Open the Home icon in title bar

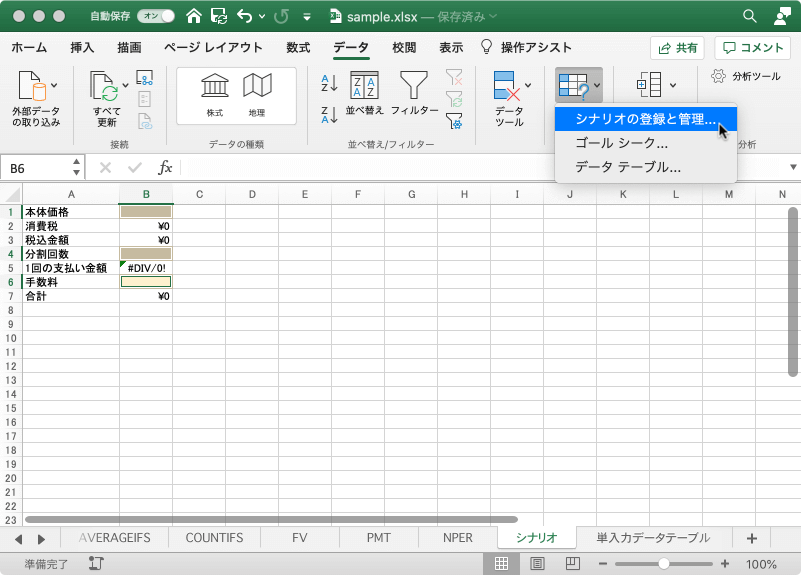click(x=194, y=16)
